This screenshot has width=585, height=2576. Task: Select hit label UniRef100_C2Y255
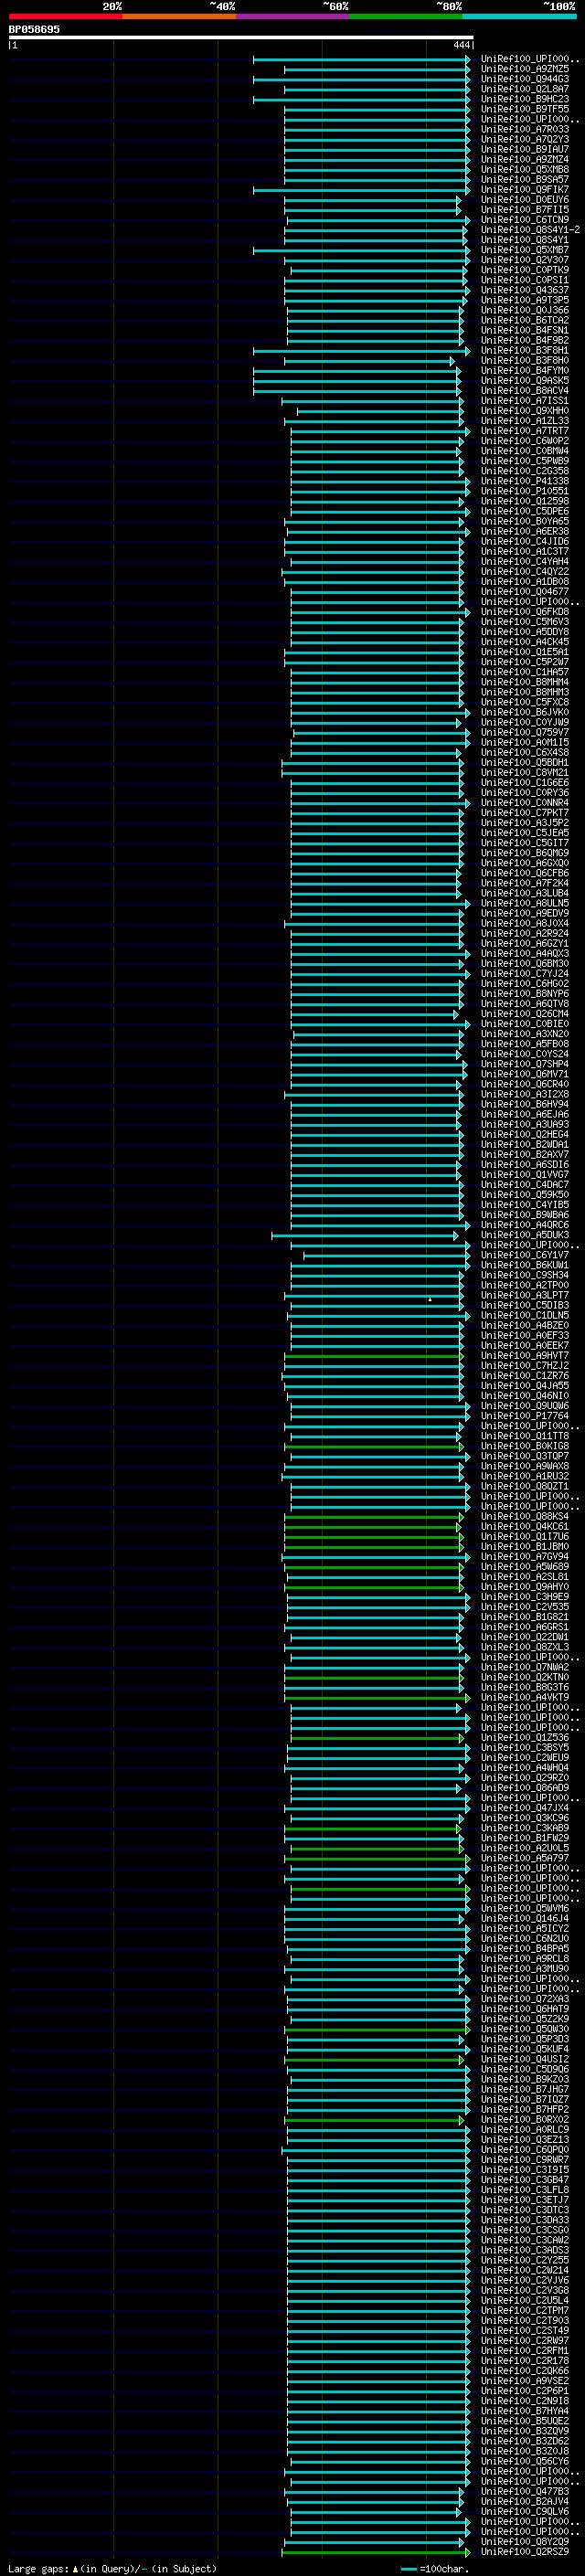[x=525, y=2260]
